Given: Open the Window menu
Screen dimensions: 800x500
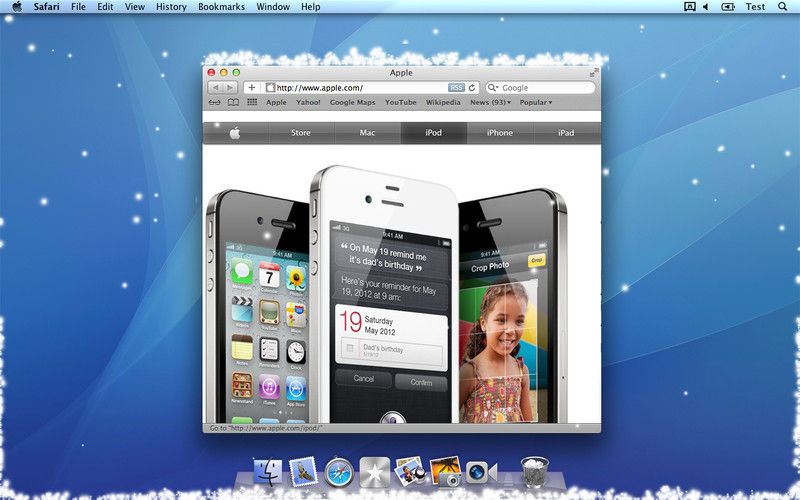Looking at the screenshot, I should [273, 7].
